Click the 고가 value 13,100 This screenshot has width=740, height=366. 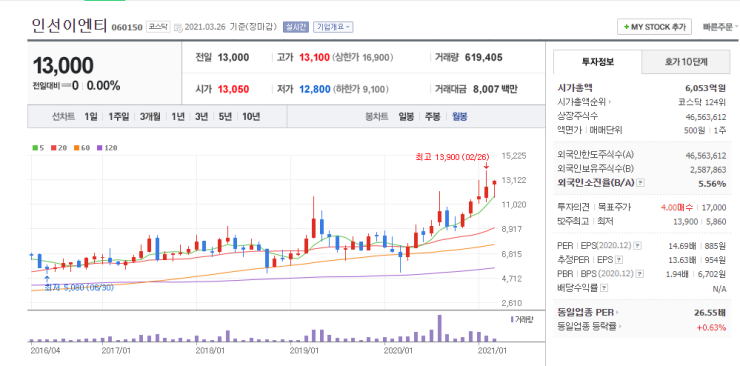(x=314, y=58)
